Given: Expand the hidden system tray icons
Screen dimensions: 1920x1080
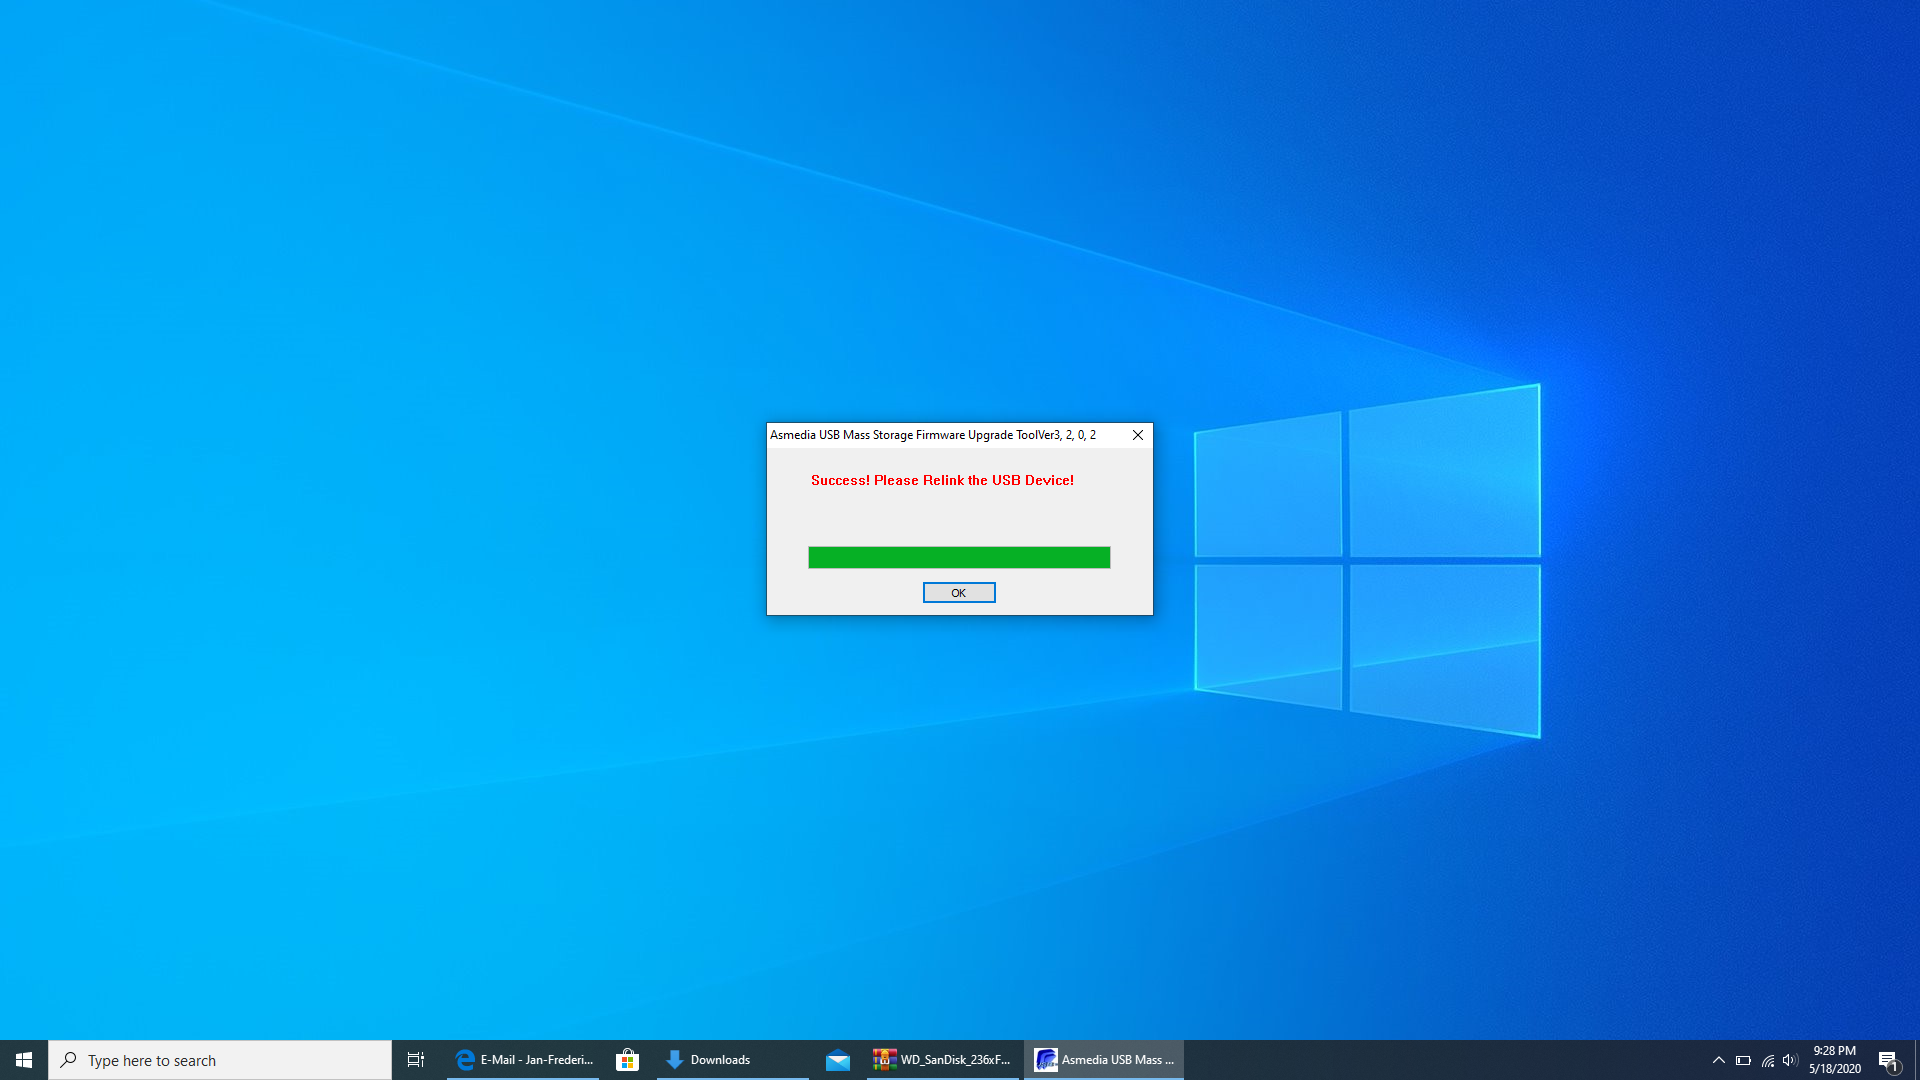Looking at the screenshot, I should point(1718,1060).
